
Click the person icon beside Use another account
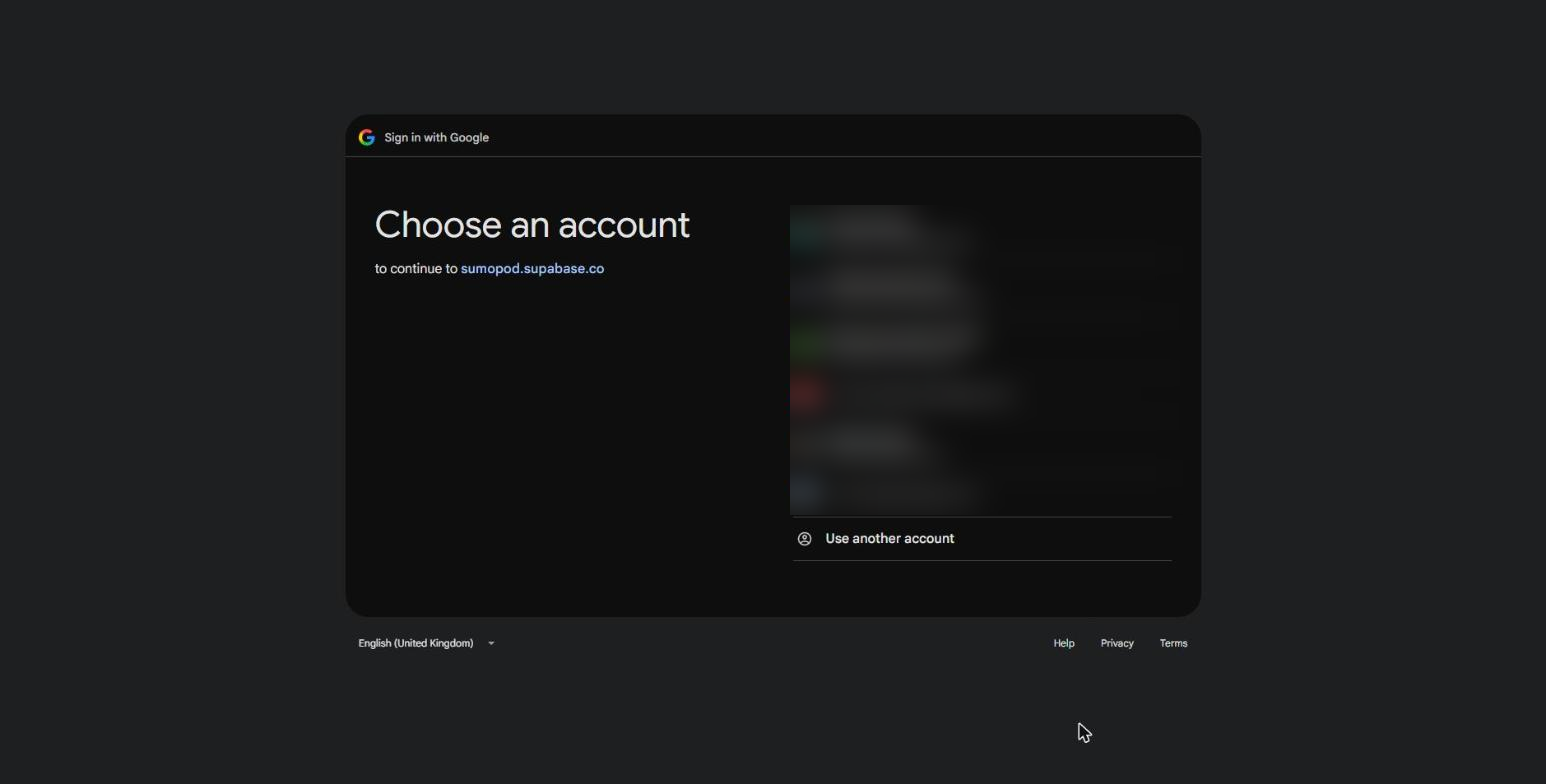pos(804,539)
